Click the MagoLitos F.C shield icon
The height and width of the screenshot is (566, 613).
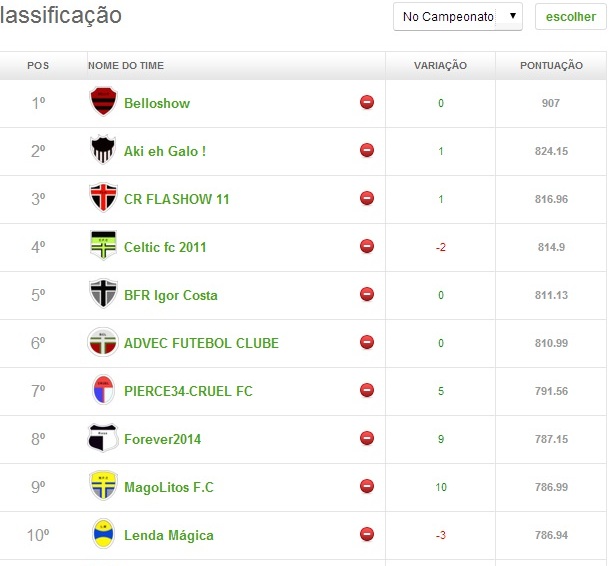click(x=103, y=486)
